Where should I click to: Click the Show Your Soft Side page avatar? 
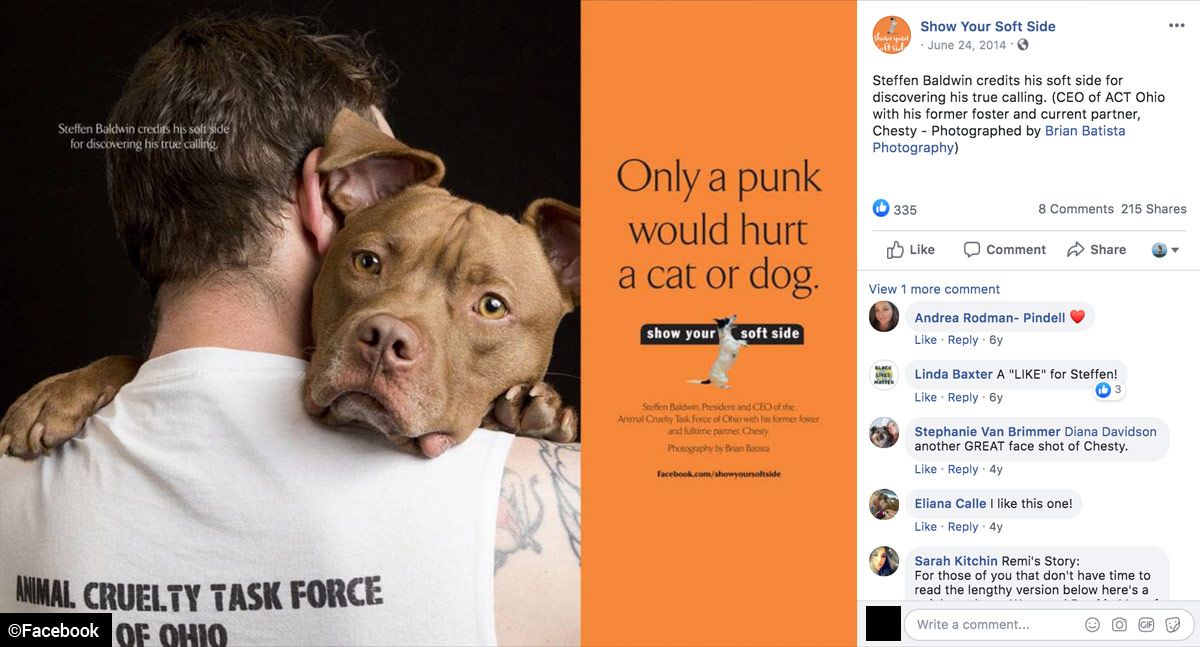[x=891, y=35]
